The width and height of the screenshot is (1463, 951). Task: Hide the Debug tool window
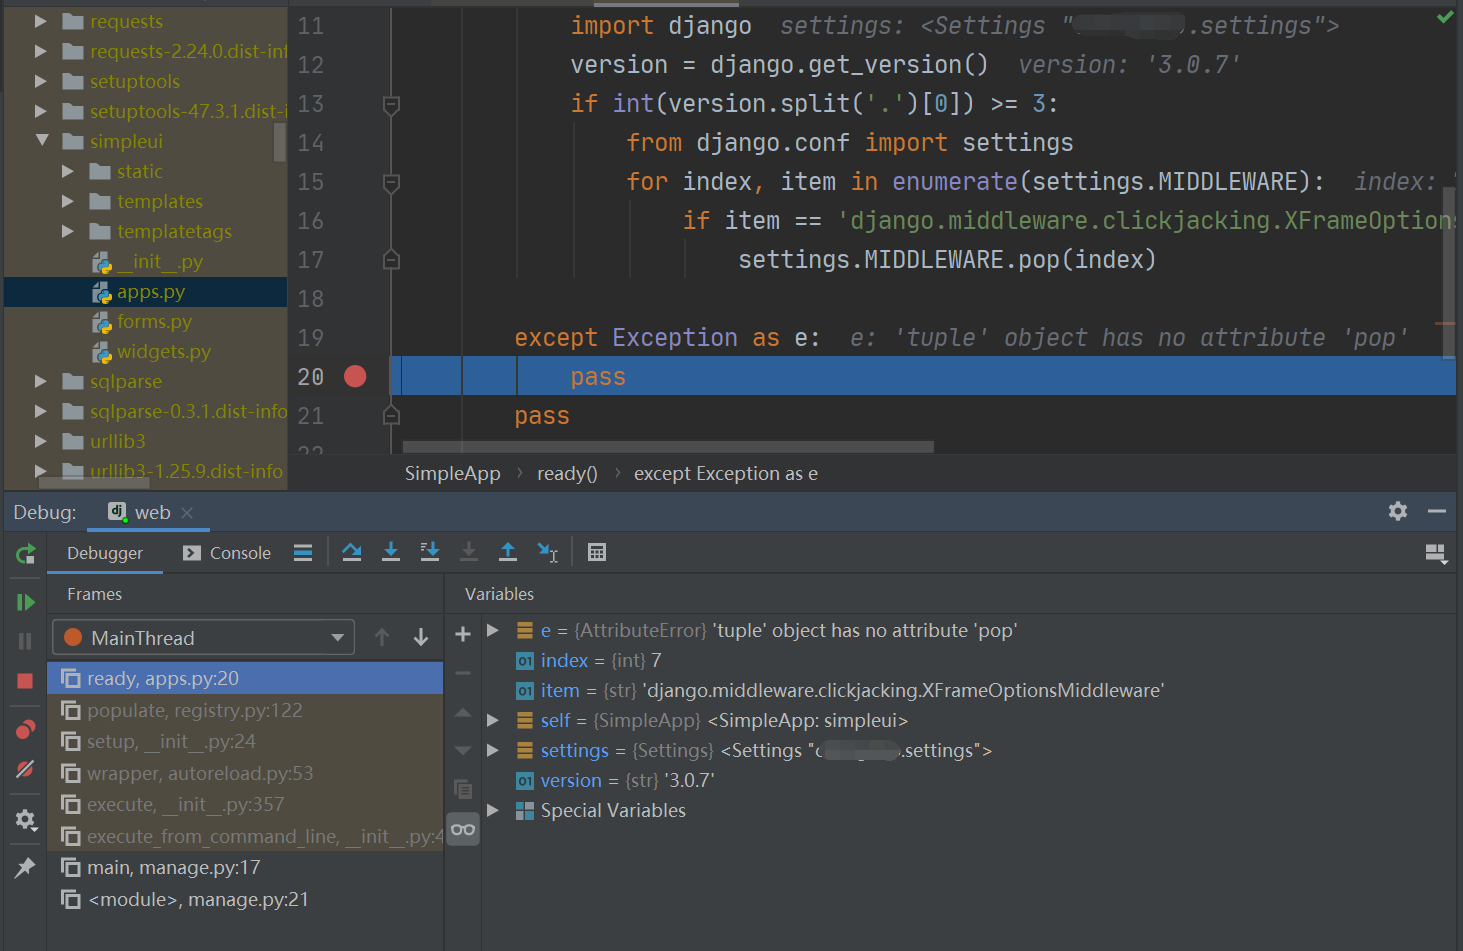1437,511
